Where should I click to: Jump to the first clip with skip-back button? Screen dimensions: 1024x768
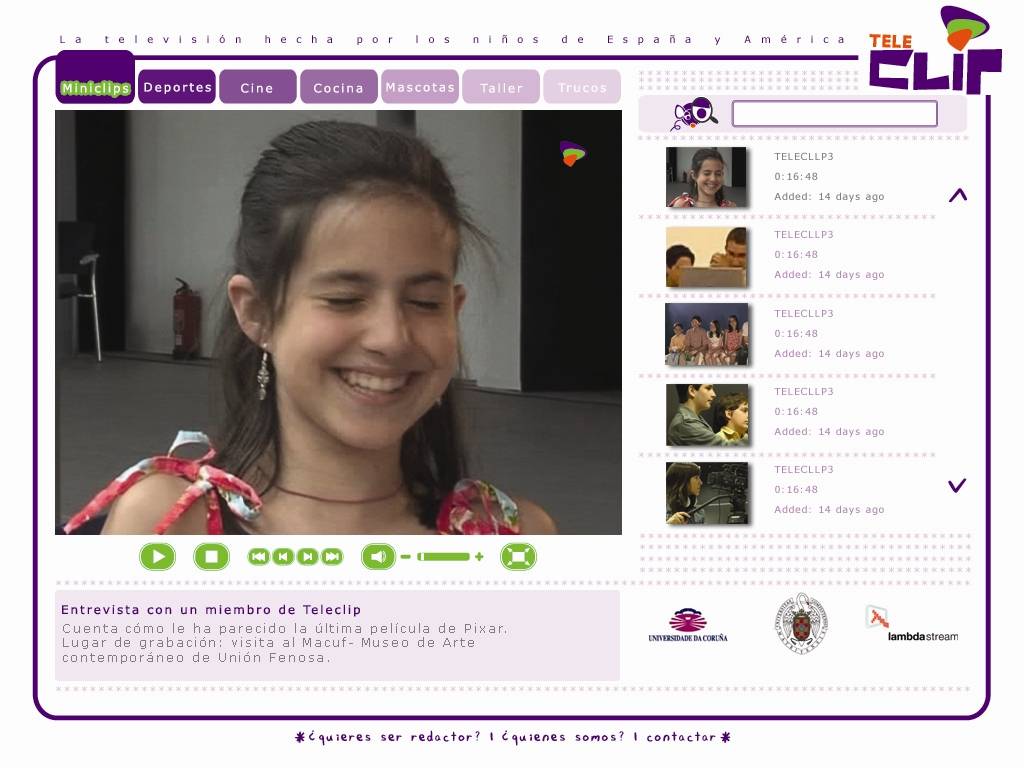(x=259, y=557)
